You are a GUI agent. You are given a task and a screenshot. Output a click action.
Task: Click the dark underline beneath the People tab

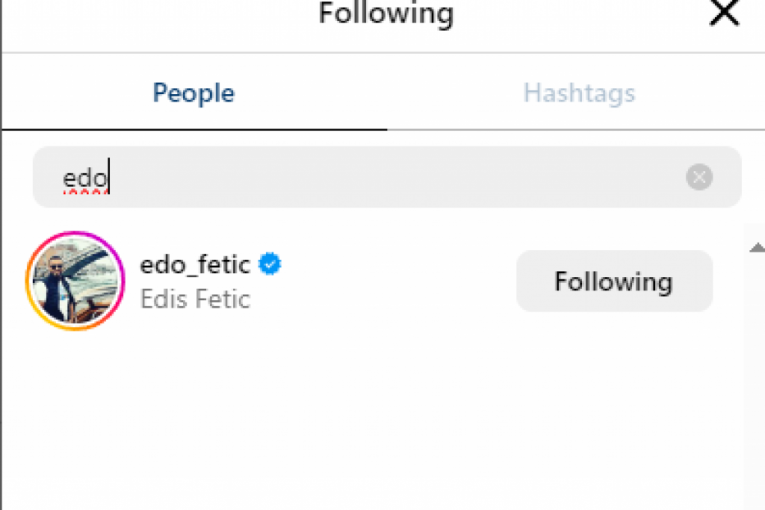pyautogui.click(x=194, y=129)
